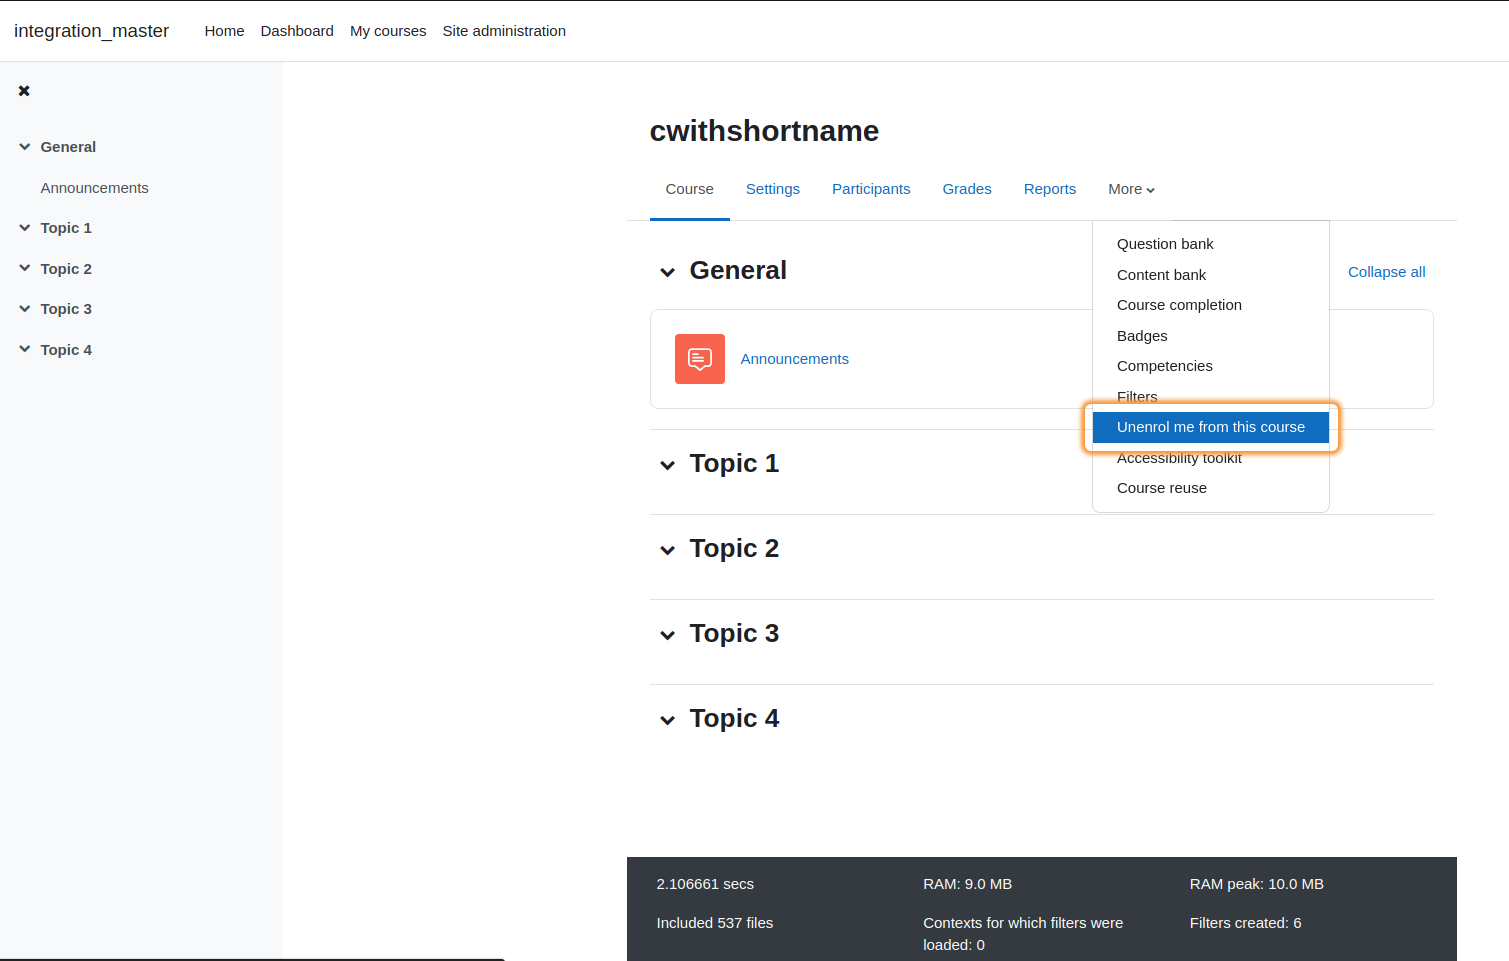Click the Filters created: 6 entry
The height and width of the screenshot is (961, 1509).
[x=1245, y=923]
